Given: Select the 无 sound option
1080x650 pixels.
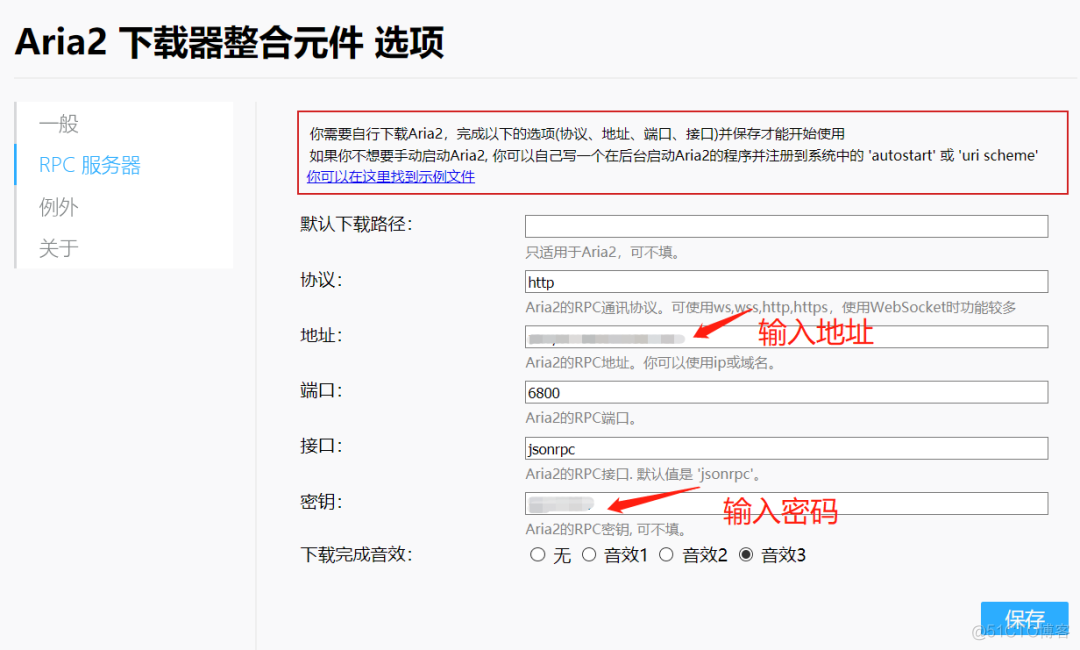Looking at the screenshot, I should pos(537,554).
